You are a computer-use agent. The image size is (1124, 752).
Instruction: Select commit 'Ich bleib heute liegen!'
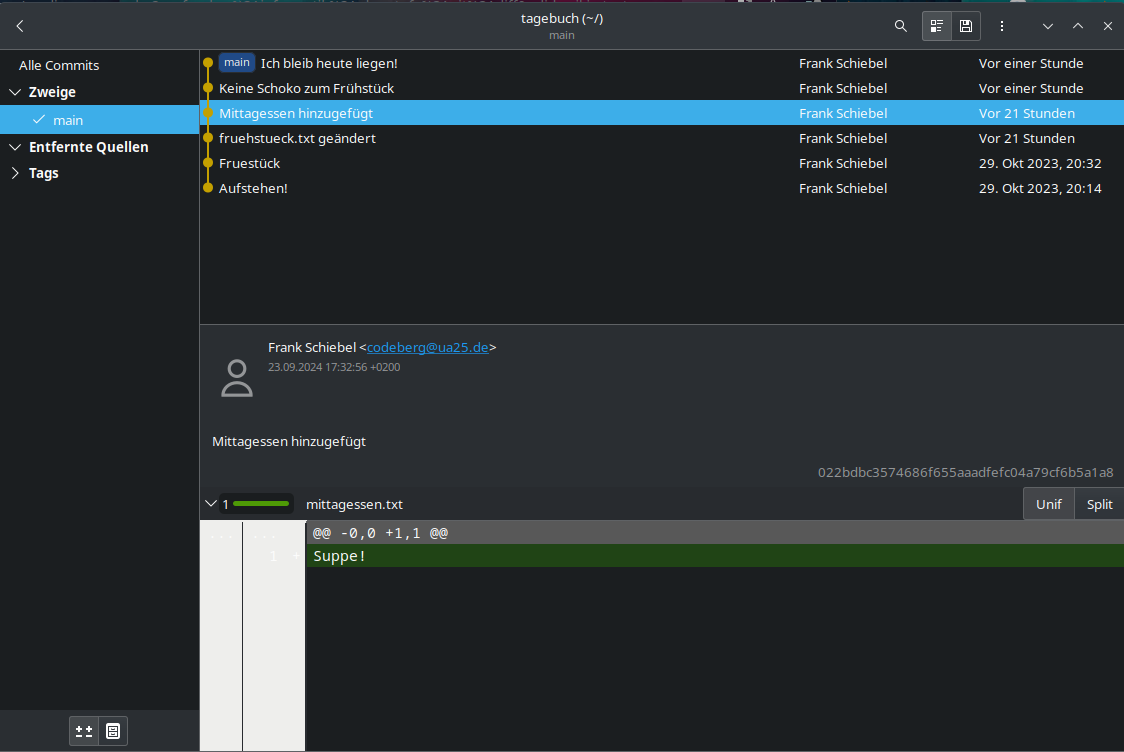coord(661,63)
